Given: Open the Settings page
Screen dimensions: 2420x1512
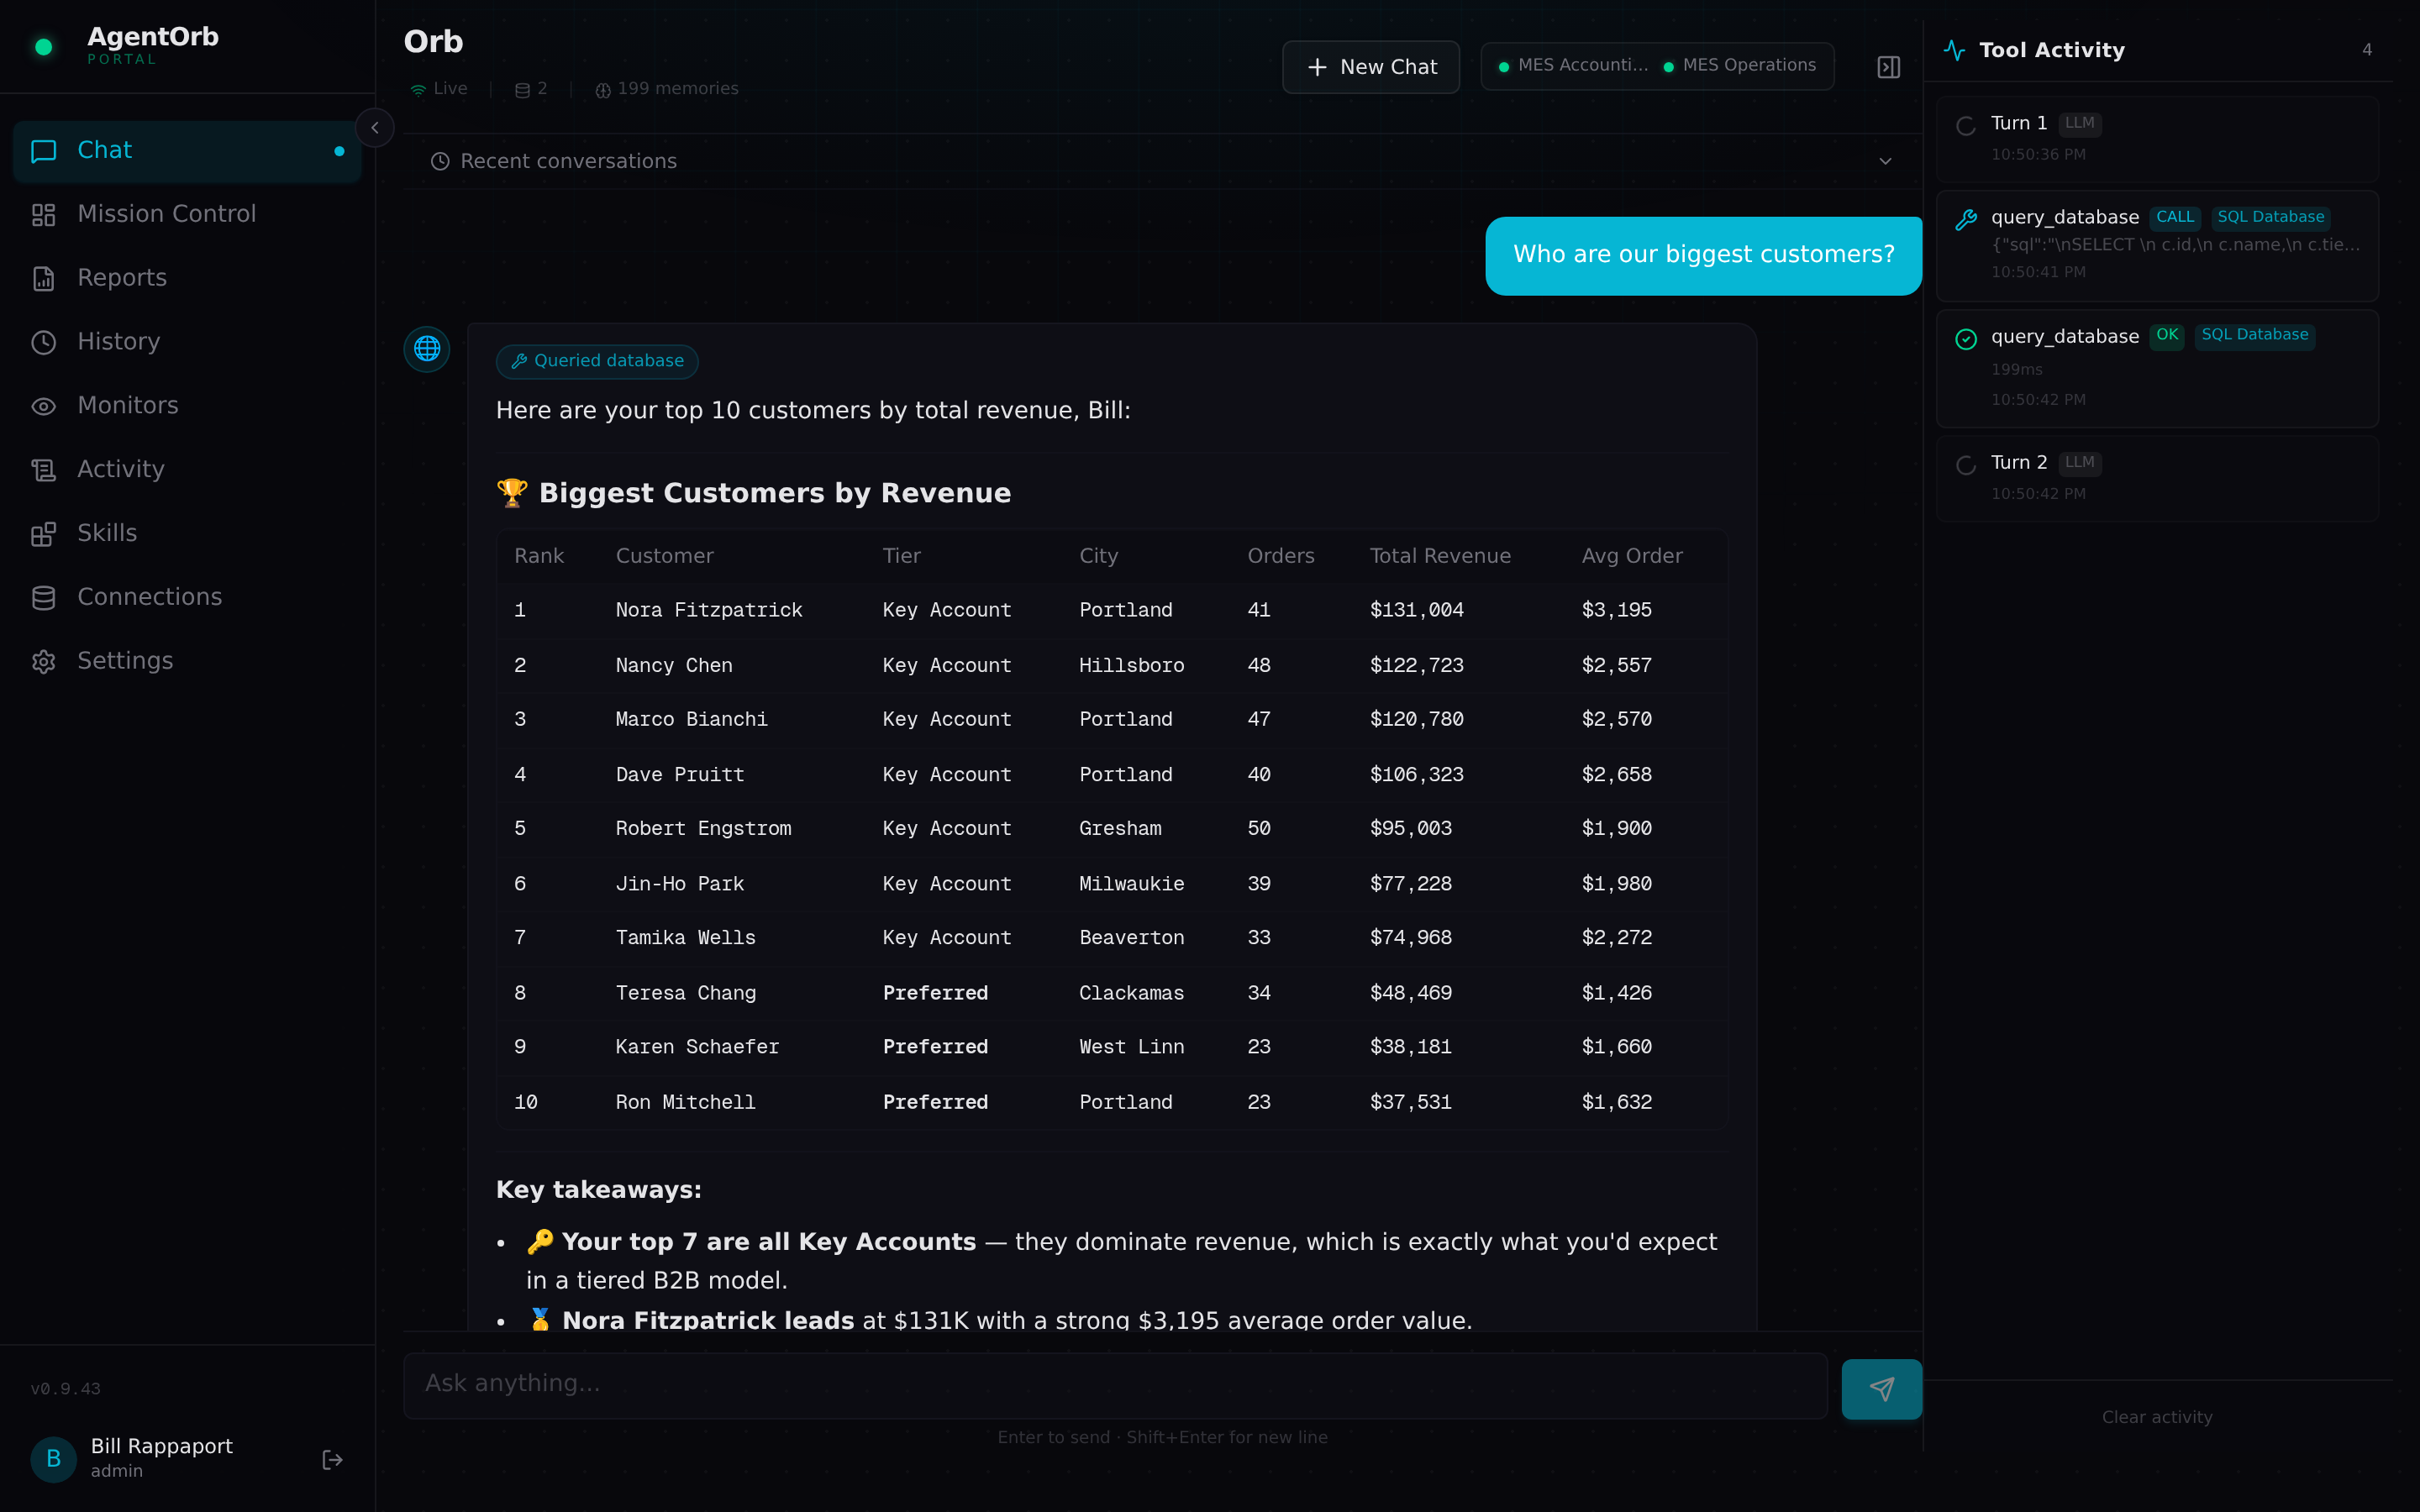Looking at the screenshot, I should click(x=187, y=661).
